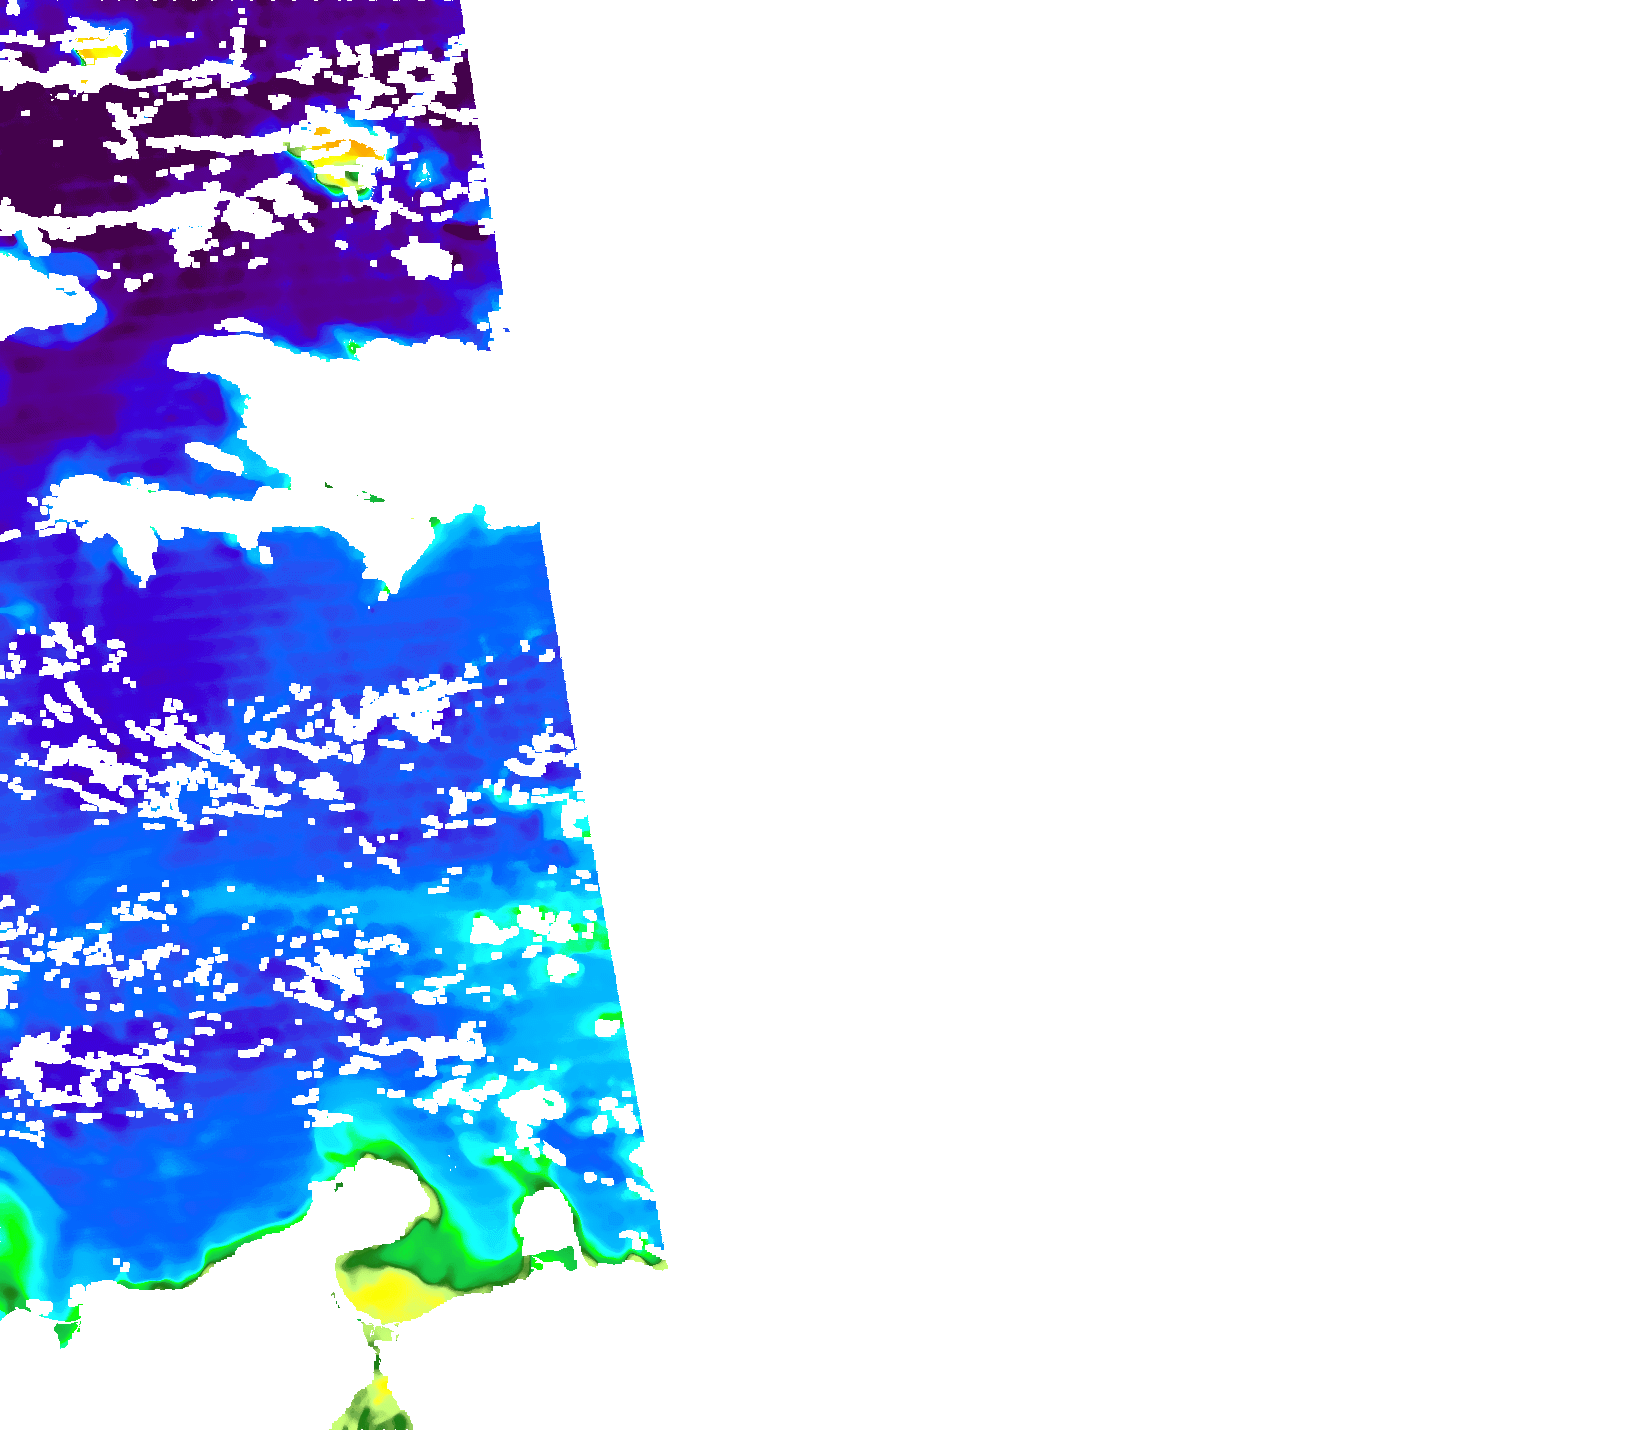Viewport: 1650px width, 1430px height.
Task: Click the orange-yellow patch near the top-left corner
Action: (100, 49)
